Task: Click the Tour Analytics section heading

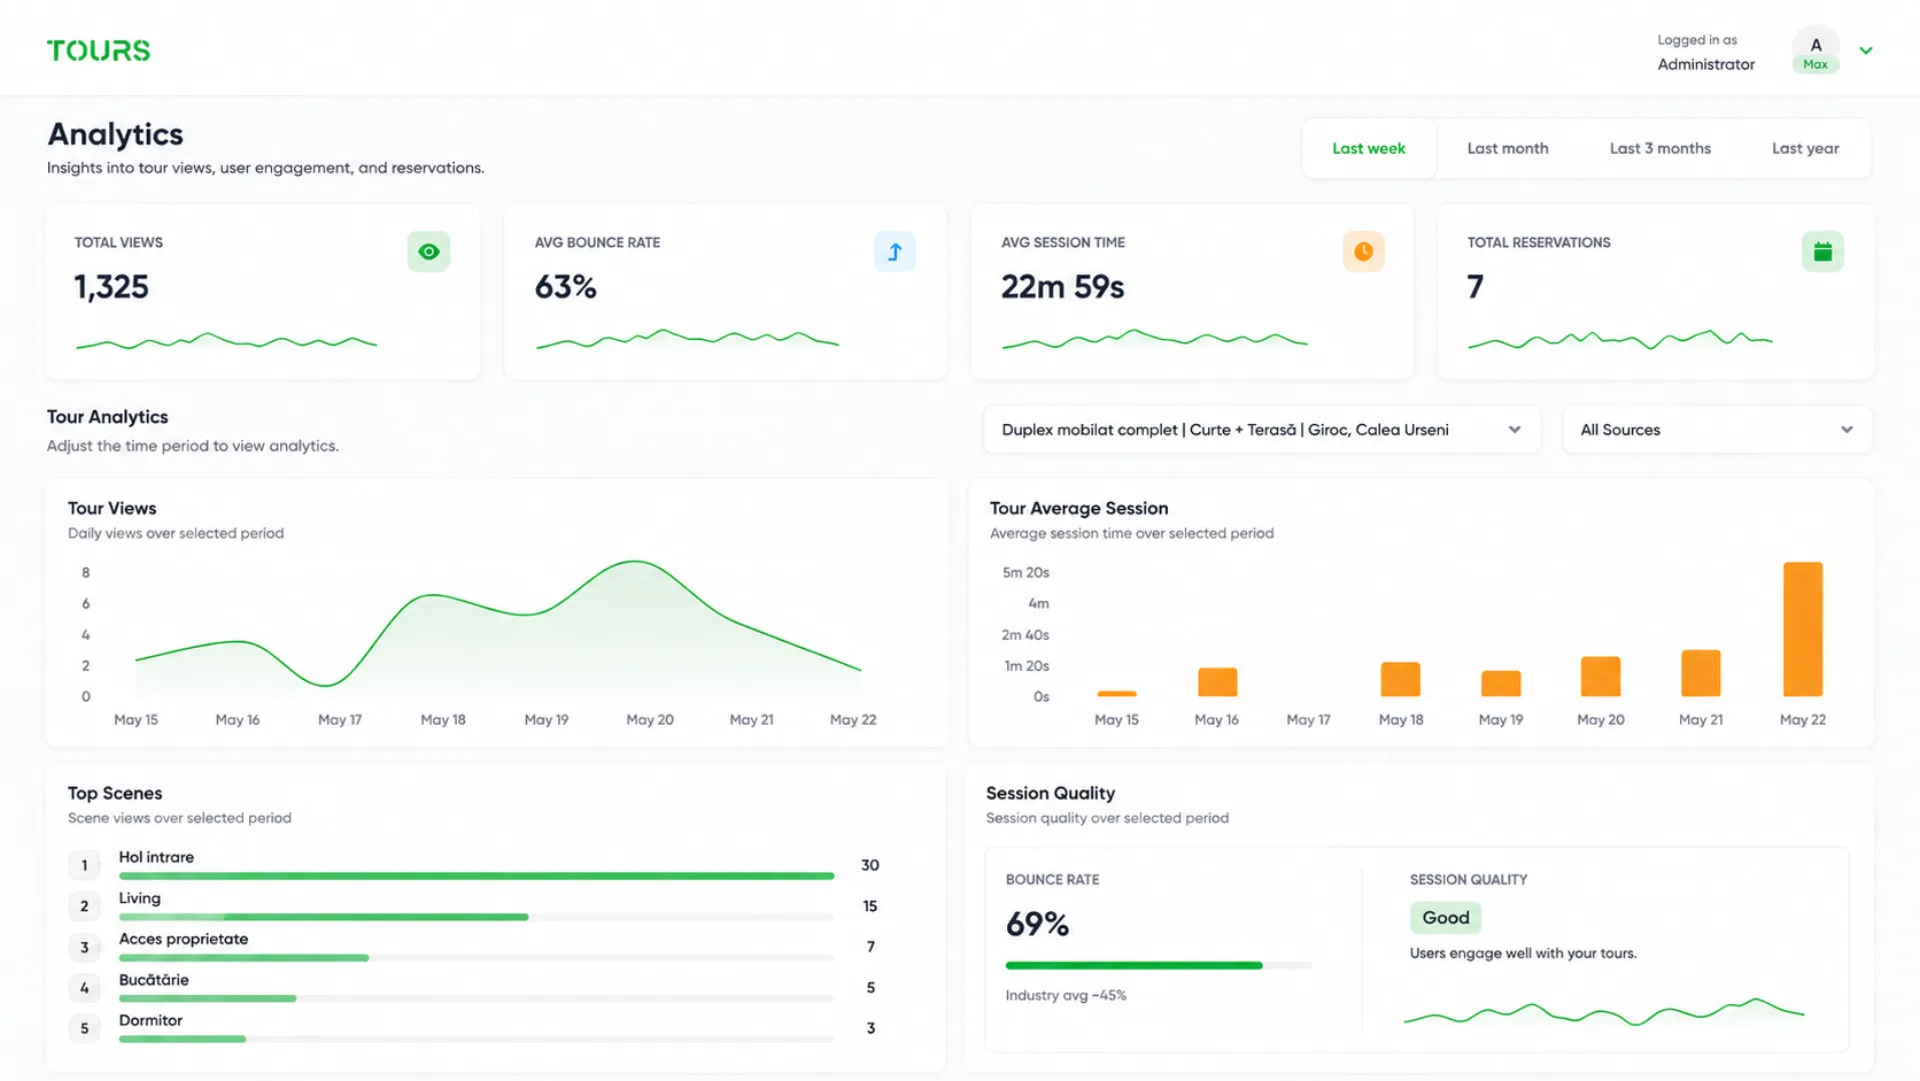Action: [x=107, y=418]
